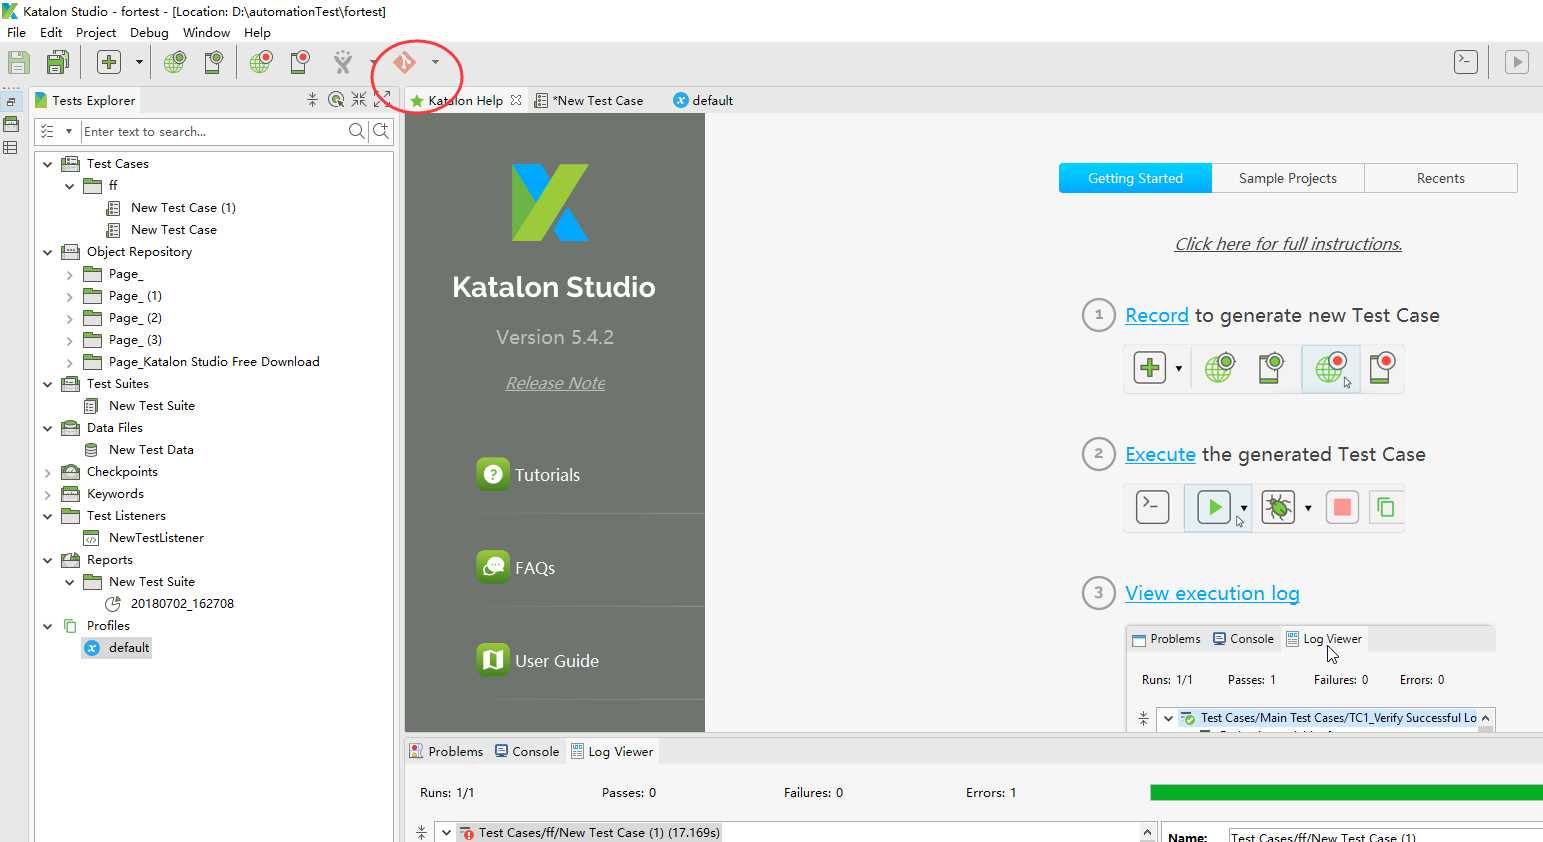Select the 'default' profile in tree
The width and height of the screenshot is (1543, 842).
[x=129, y=648]
